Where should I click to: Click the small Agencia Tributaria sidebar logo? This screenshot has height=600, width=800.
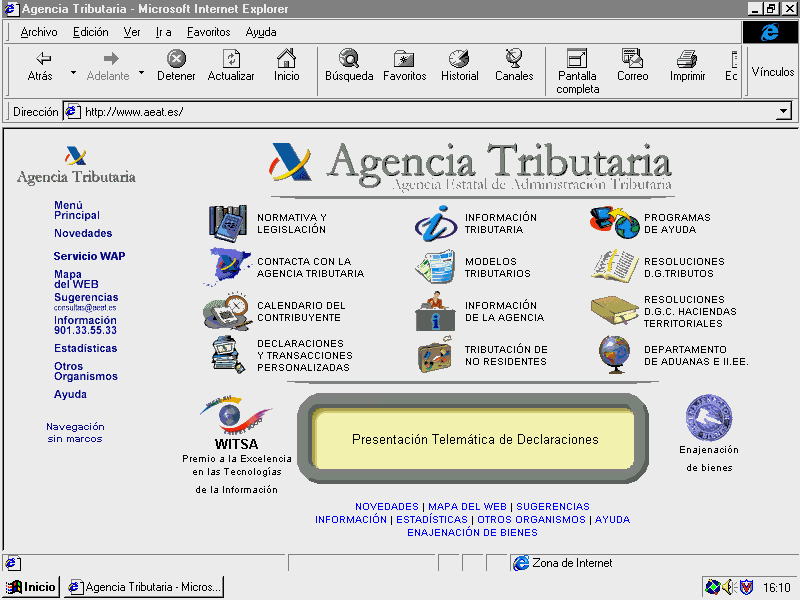76,166
